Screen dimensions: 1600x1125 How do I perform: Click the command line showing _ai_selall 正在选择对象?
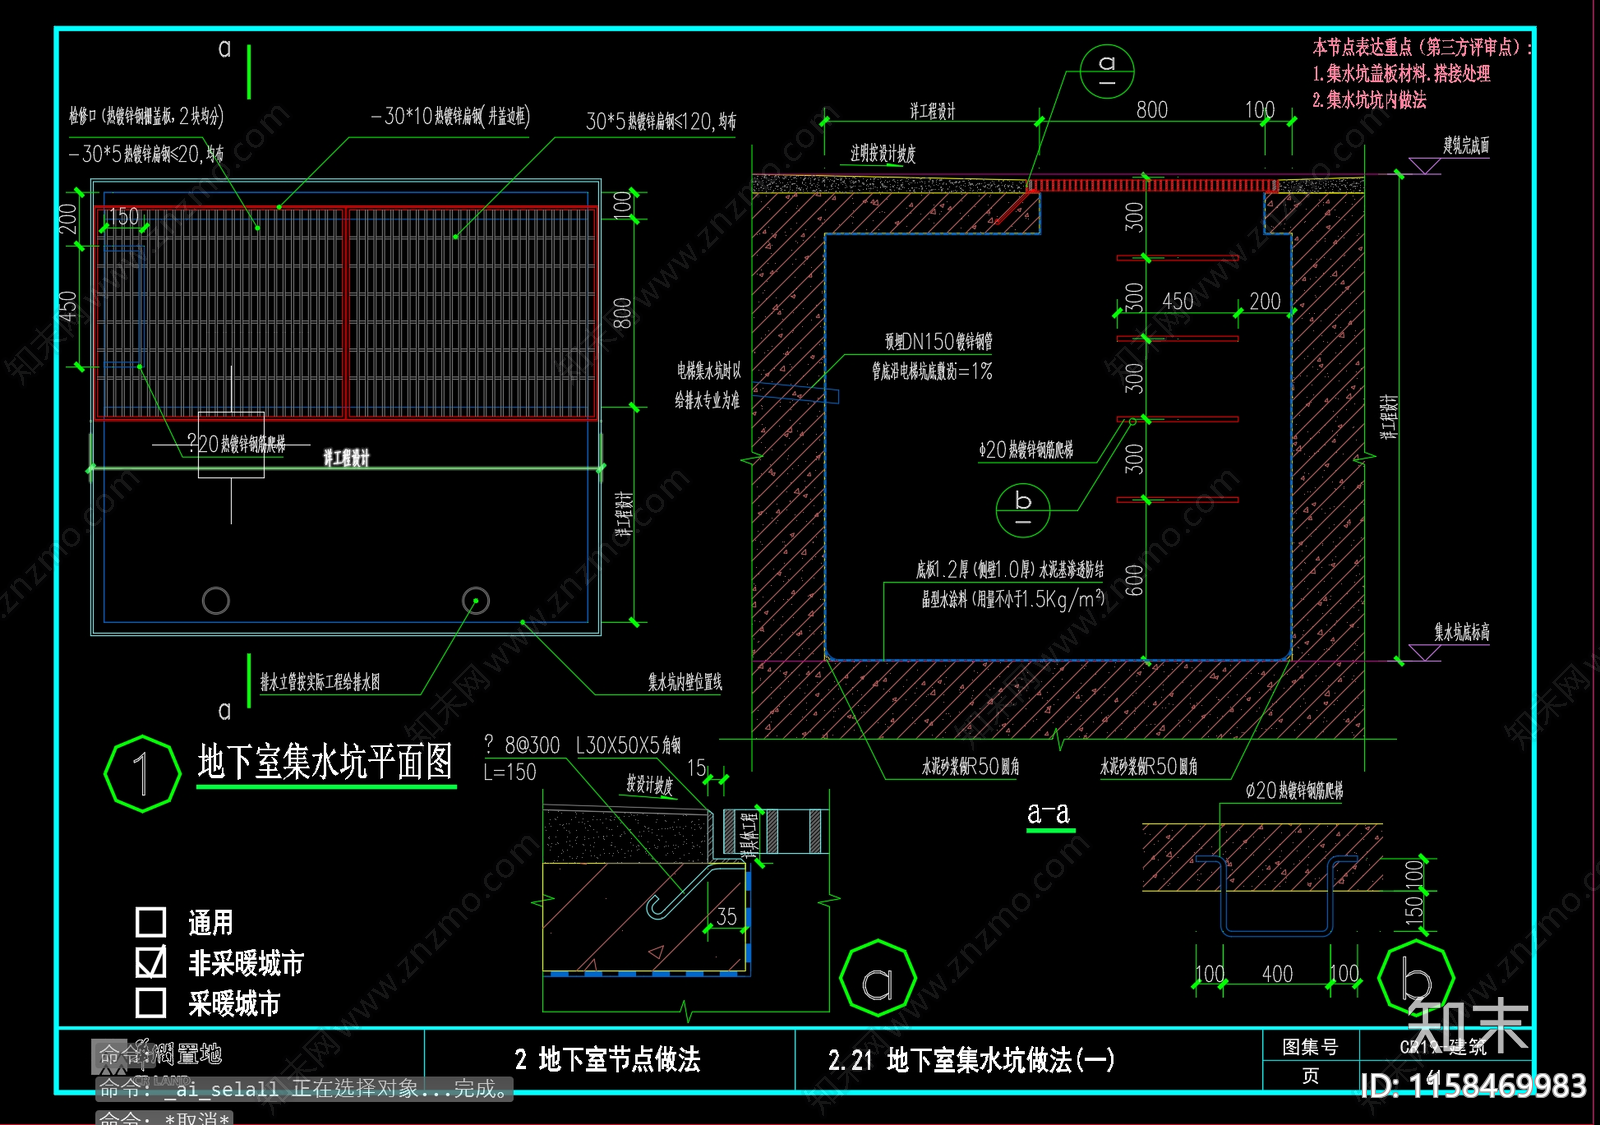[304, 1089]
